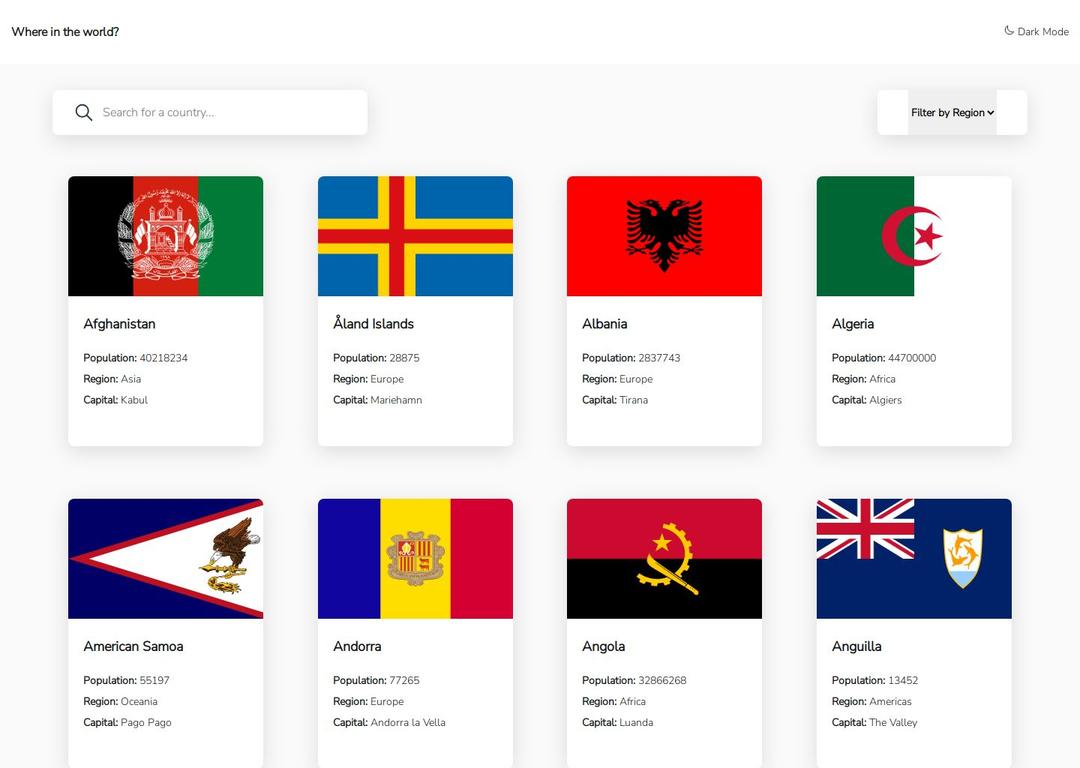Click the chevron arrow on Filter by Region
Image resolution: width=1080 pixels, height=768 pixels.
[990, 113]
